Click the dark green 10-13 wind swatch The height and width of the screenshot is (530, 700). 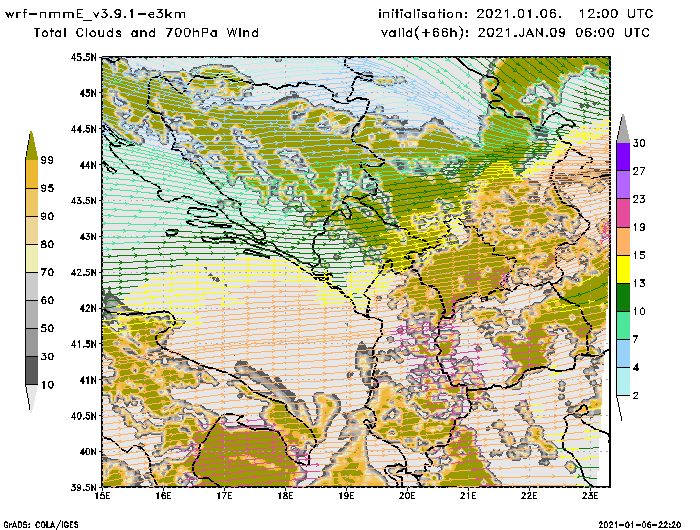tap(623, 297)
